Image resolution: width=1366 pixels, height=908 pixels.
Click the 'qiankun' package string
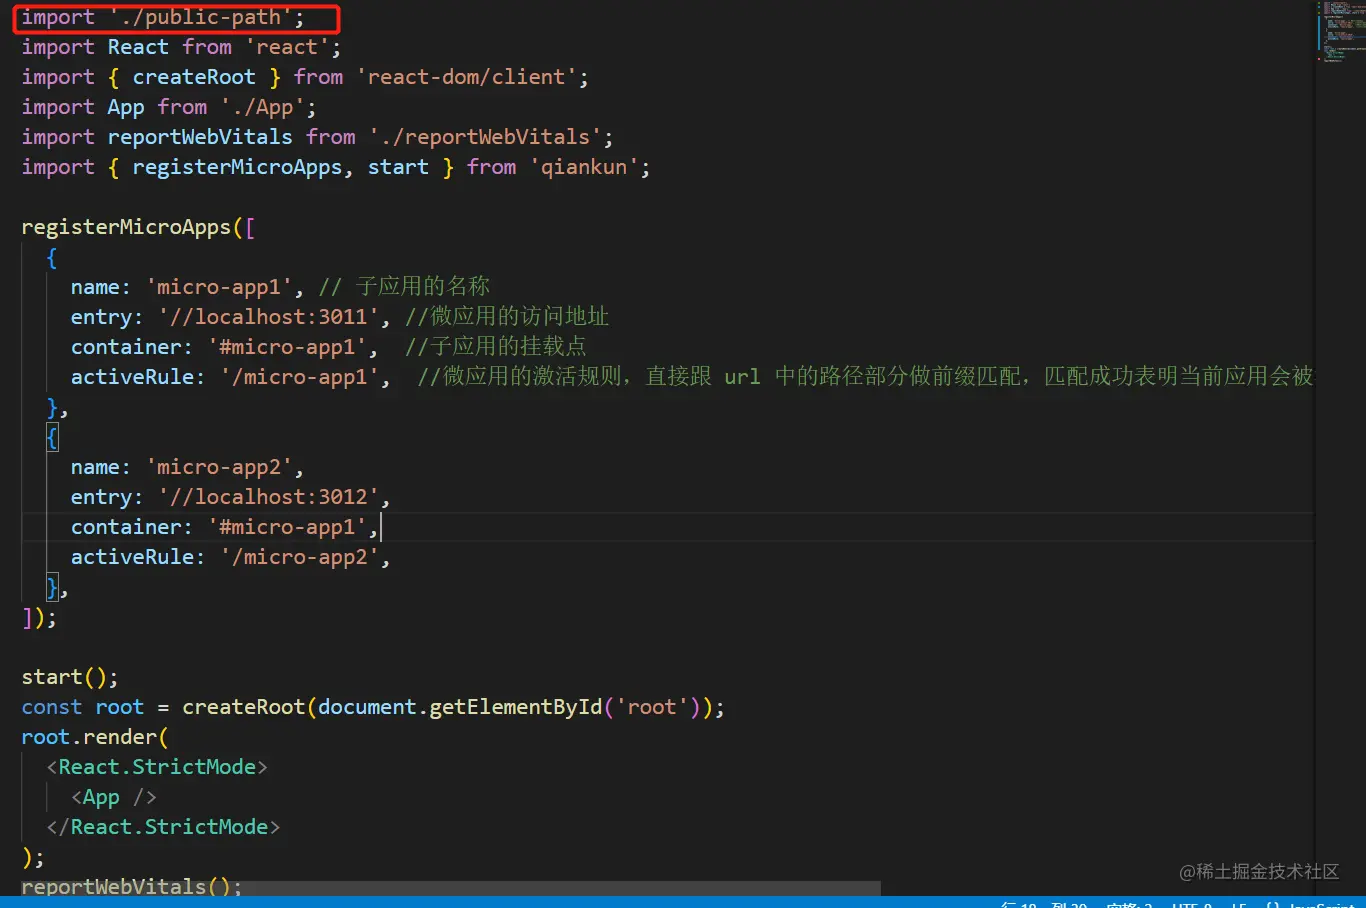click(x=584, y=167)
